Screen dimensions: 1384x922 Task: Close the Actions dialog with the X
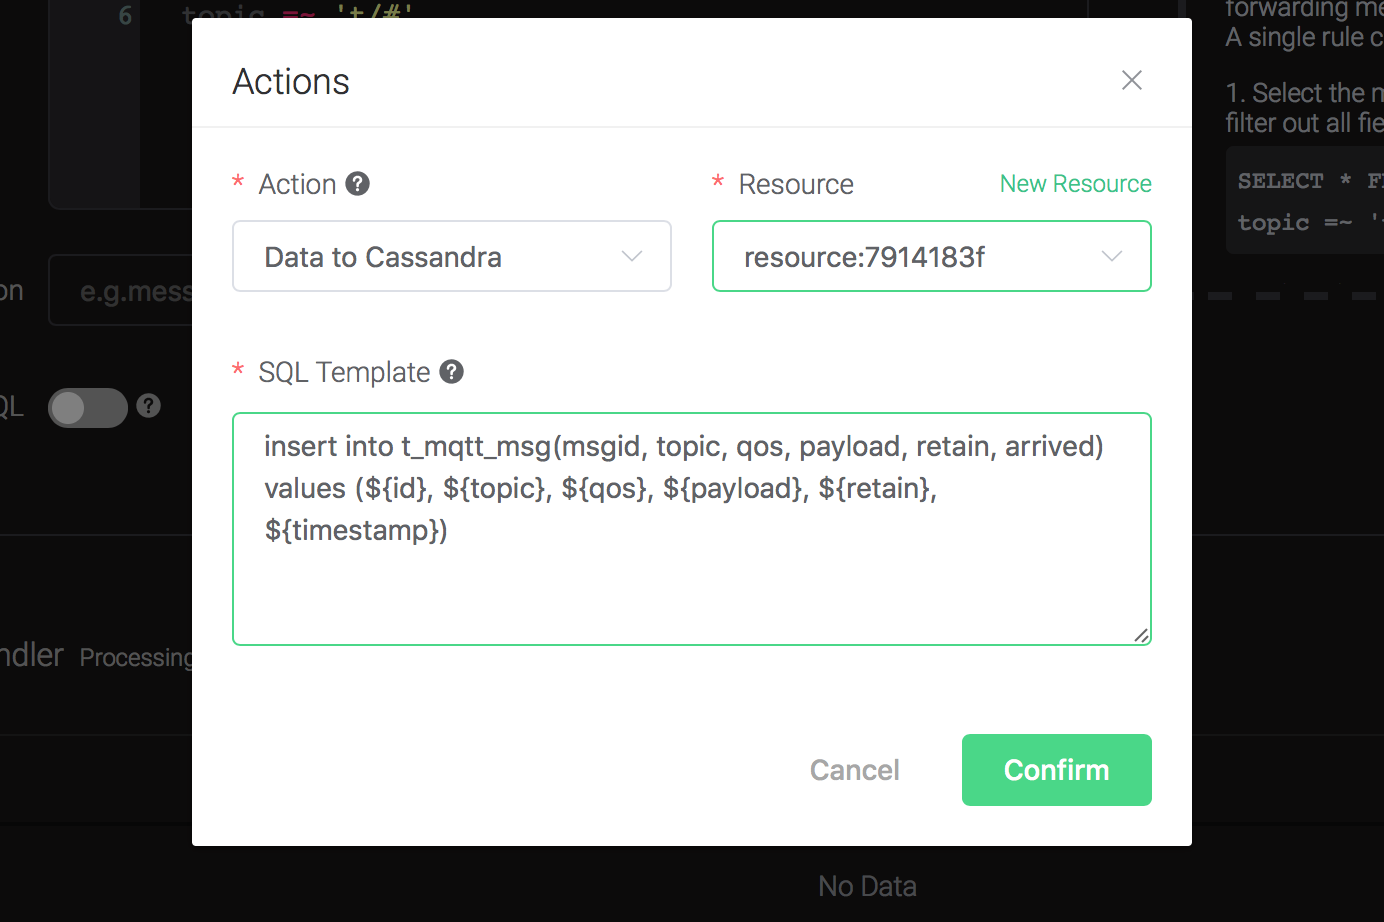point(1131,80)
